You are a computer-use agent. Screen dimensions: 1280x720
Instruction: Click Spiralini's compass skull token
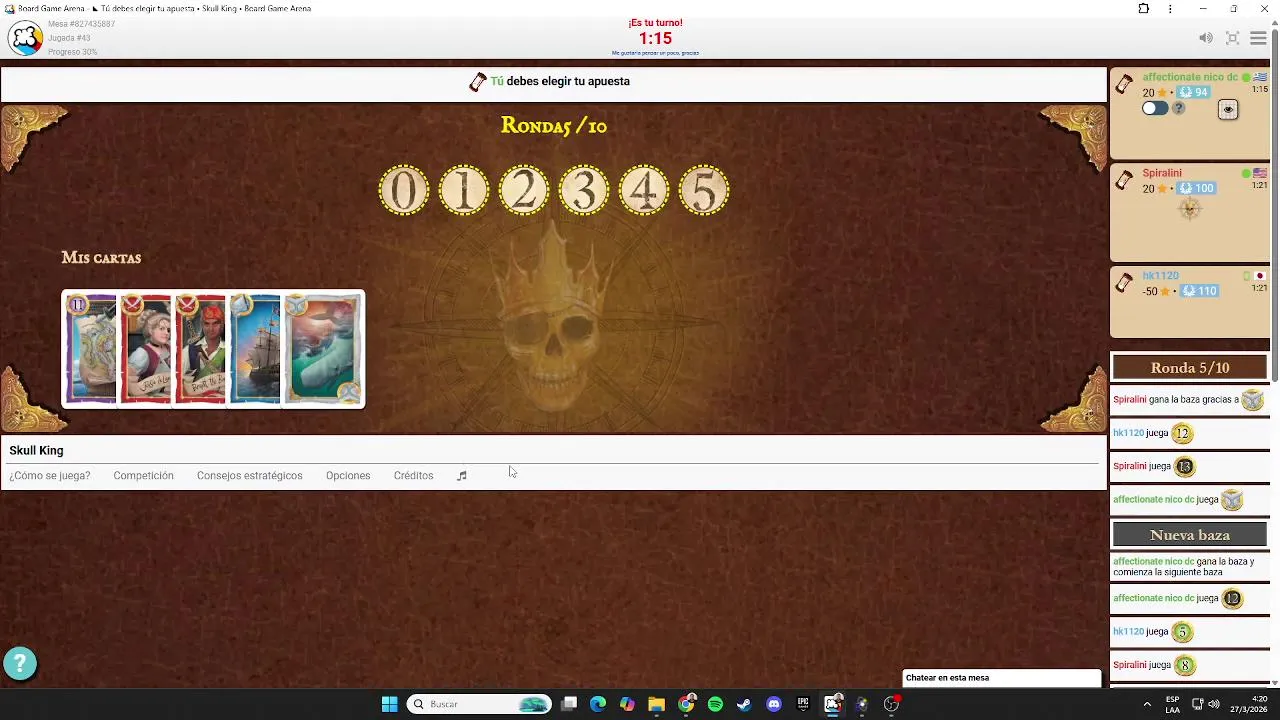click(x=1189, y=209)
